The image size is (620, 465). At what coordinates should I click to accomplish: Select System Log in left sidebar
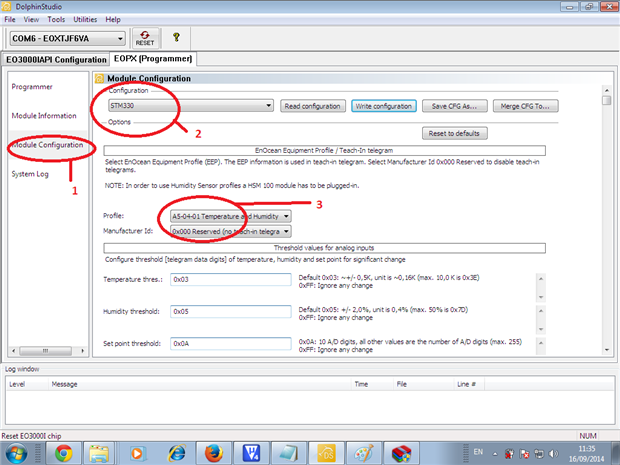click(29, 174)
